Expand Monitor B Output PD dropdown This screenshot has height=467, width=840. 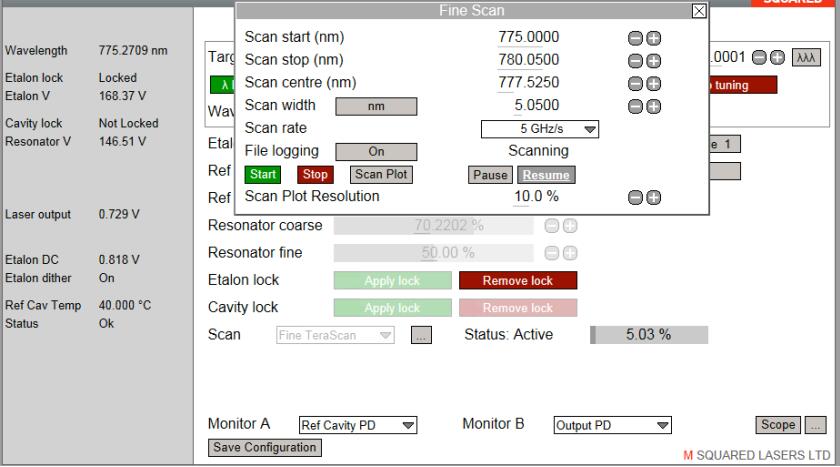pyautogui.click(x=611, y=426)
